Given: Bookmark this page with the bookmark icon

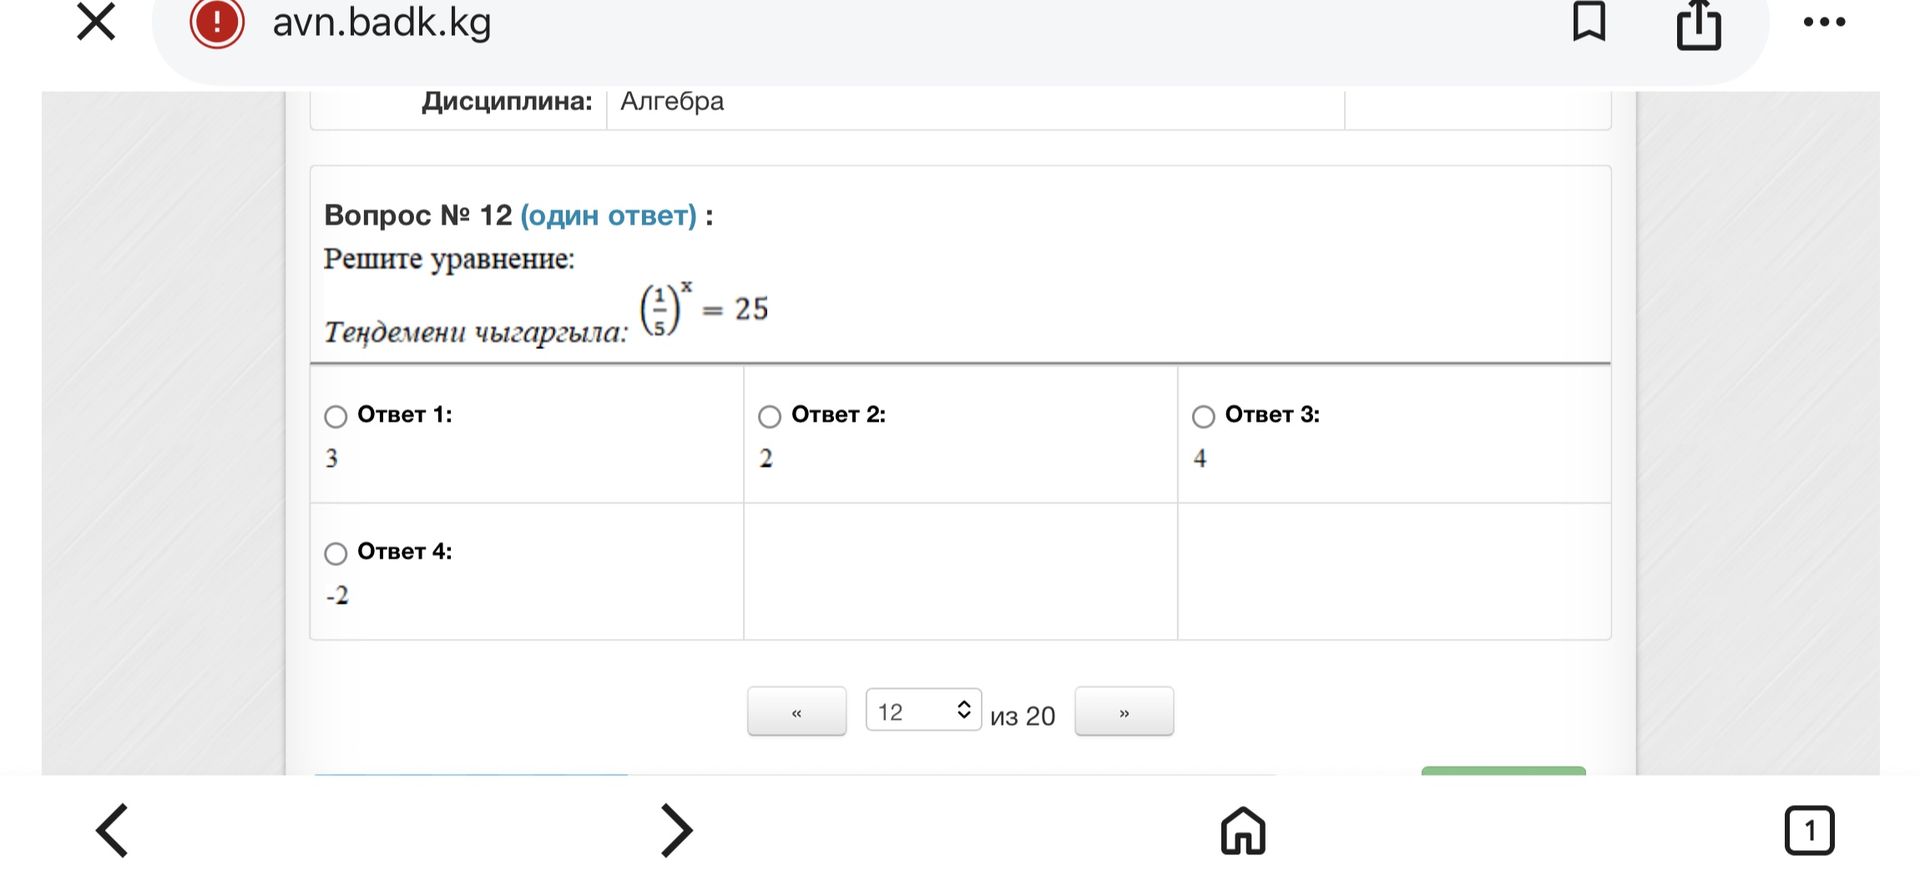Looking at the screenshot, I should pyautogui.click(x=1589, y=21).
